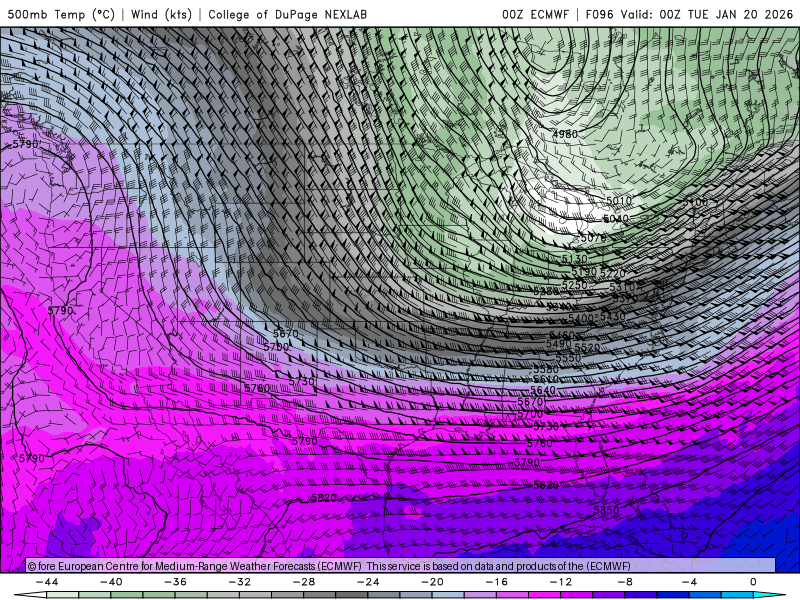Image resolution: width=800 pixels, height=600 pixels.
Task: Click the -40 color bar label
Action: [x=111, y=582]
